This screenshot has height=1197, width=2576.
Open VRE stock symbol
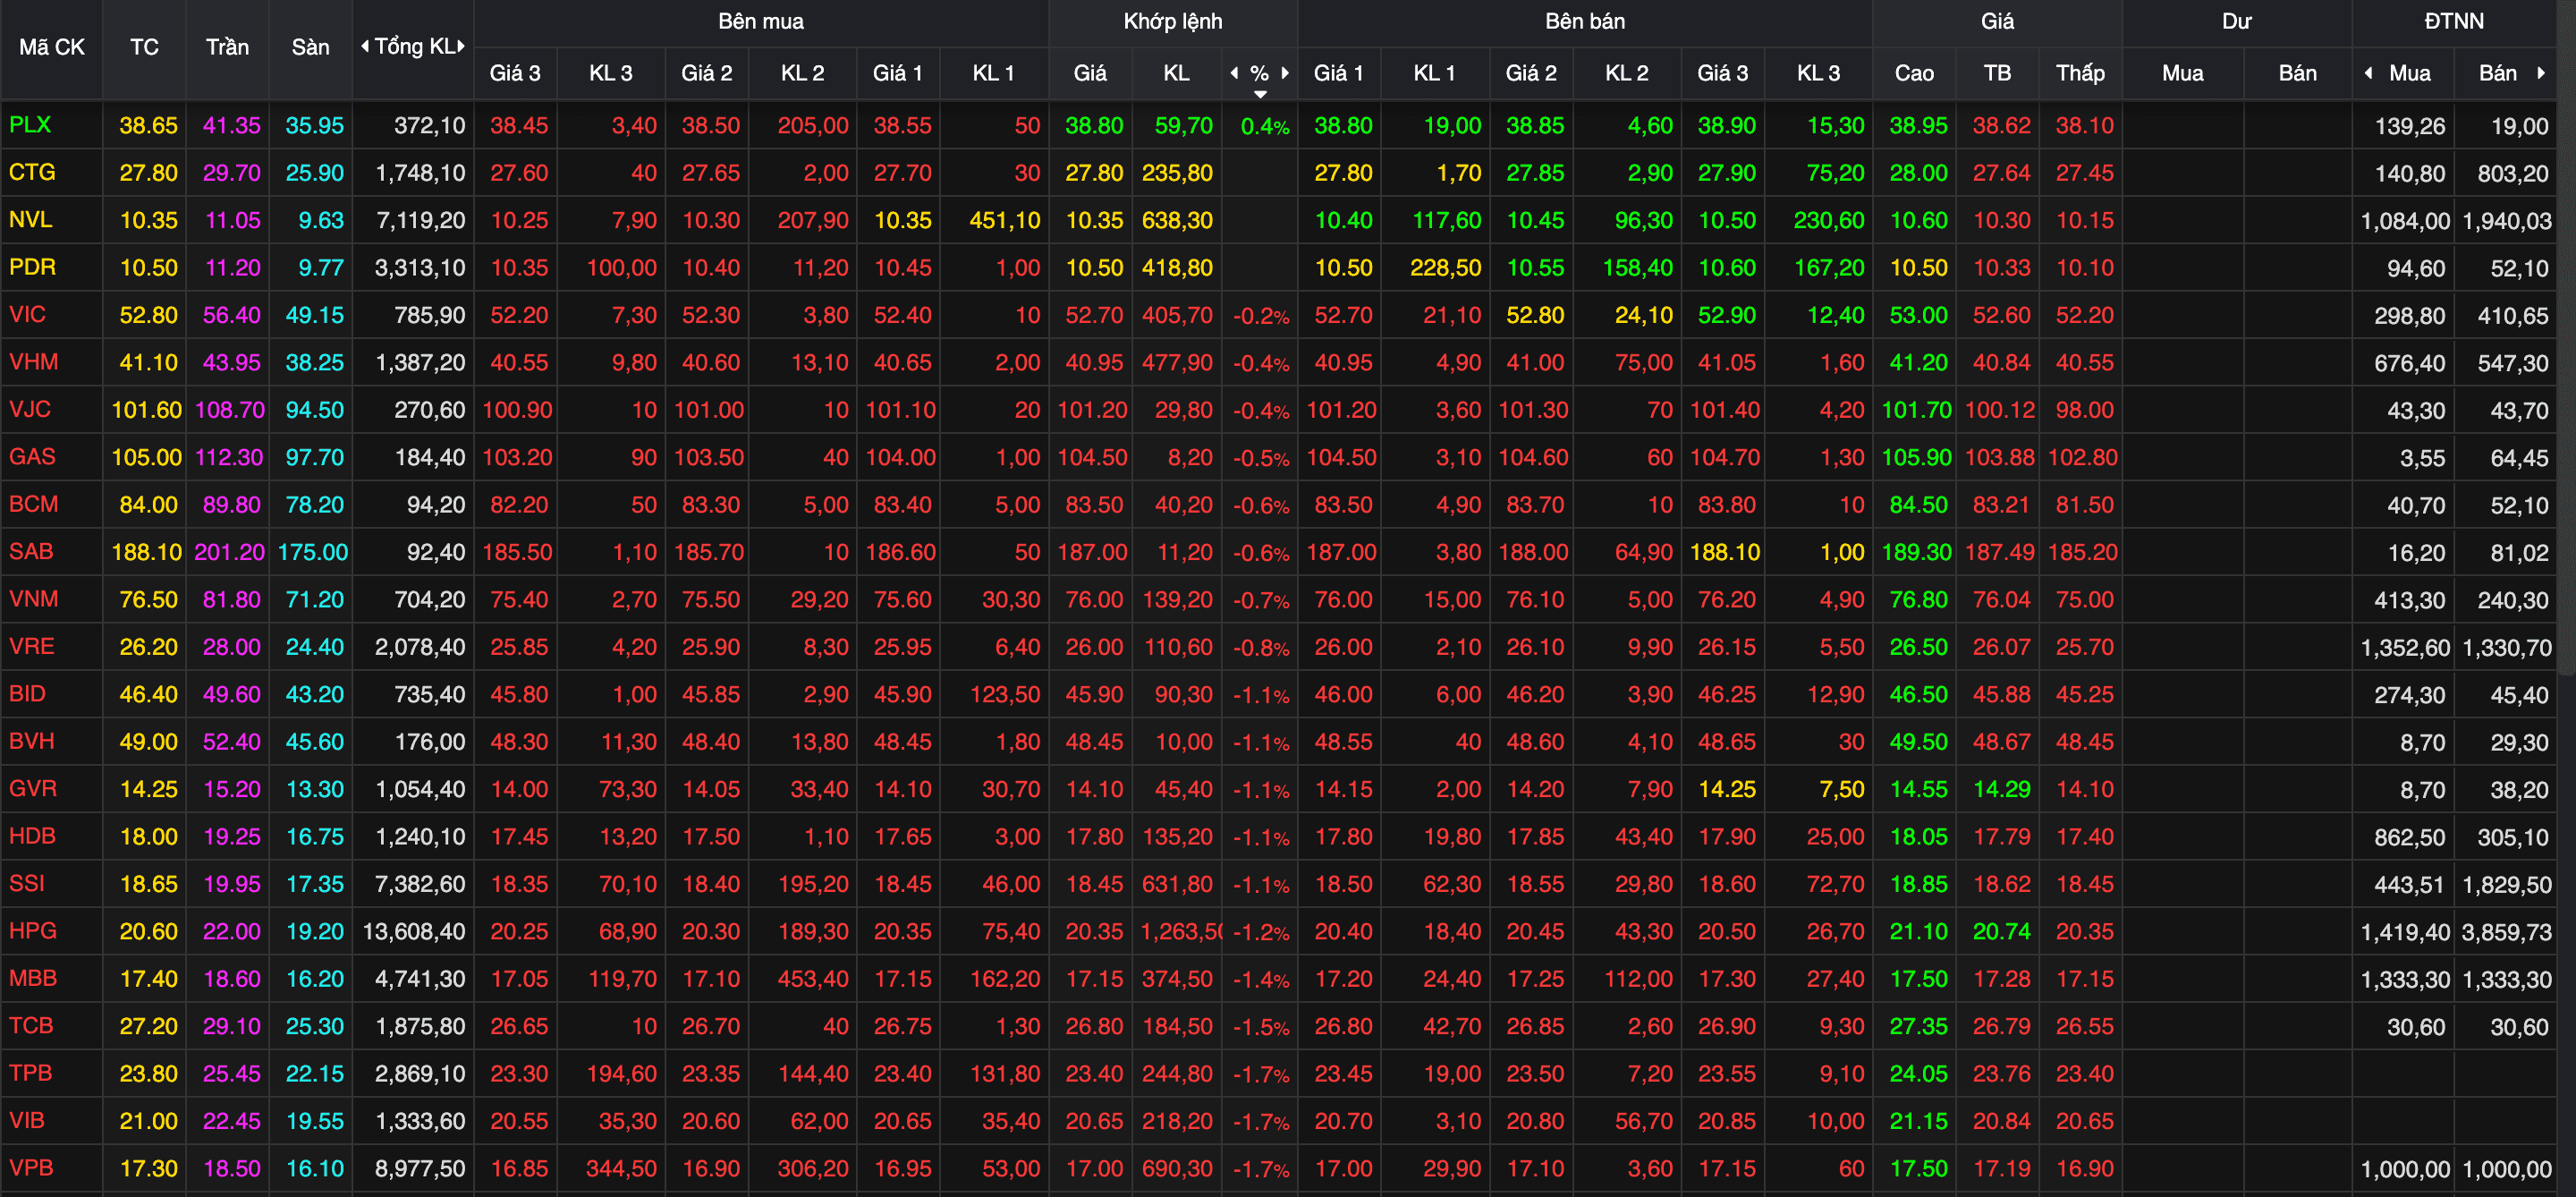point(31,646)
